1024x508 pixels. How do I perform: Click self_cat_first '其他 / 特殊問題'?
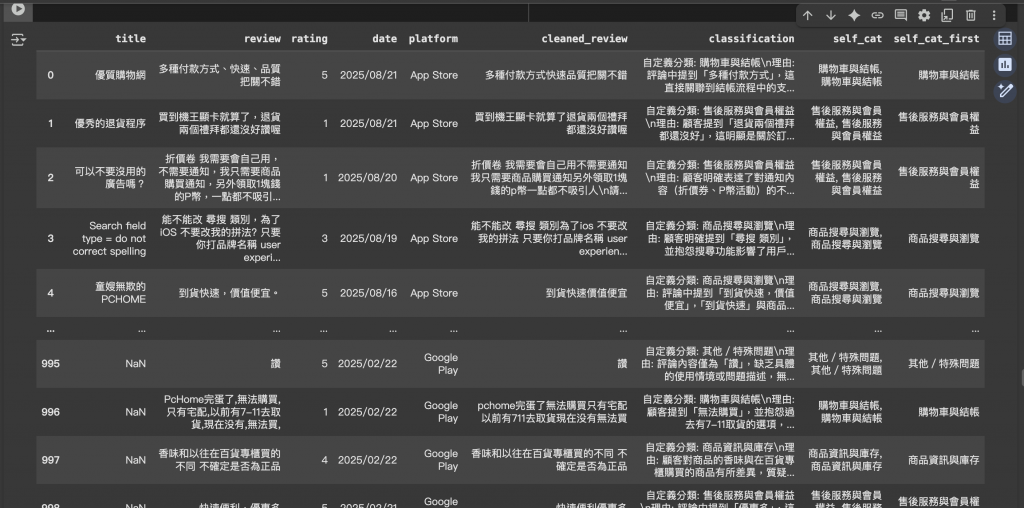[944, 364]
